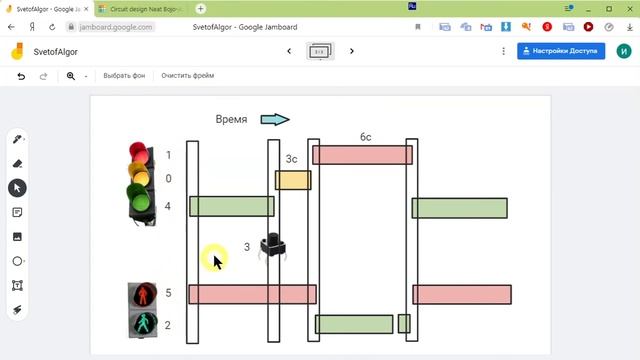Go to the previous frame
640x360 pixels.
tap(289, 51)
